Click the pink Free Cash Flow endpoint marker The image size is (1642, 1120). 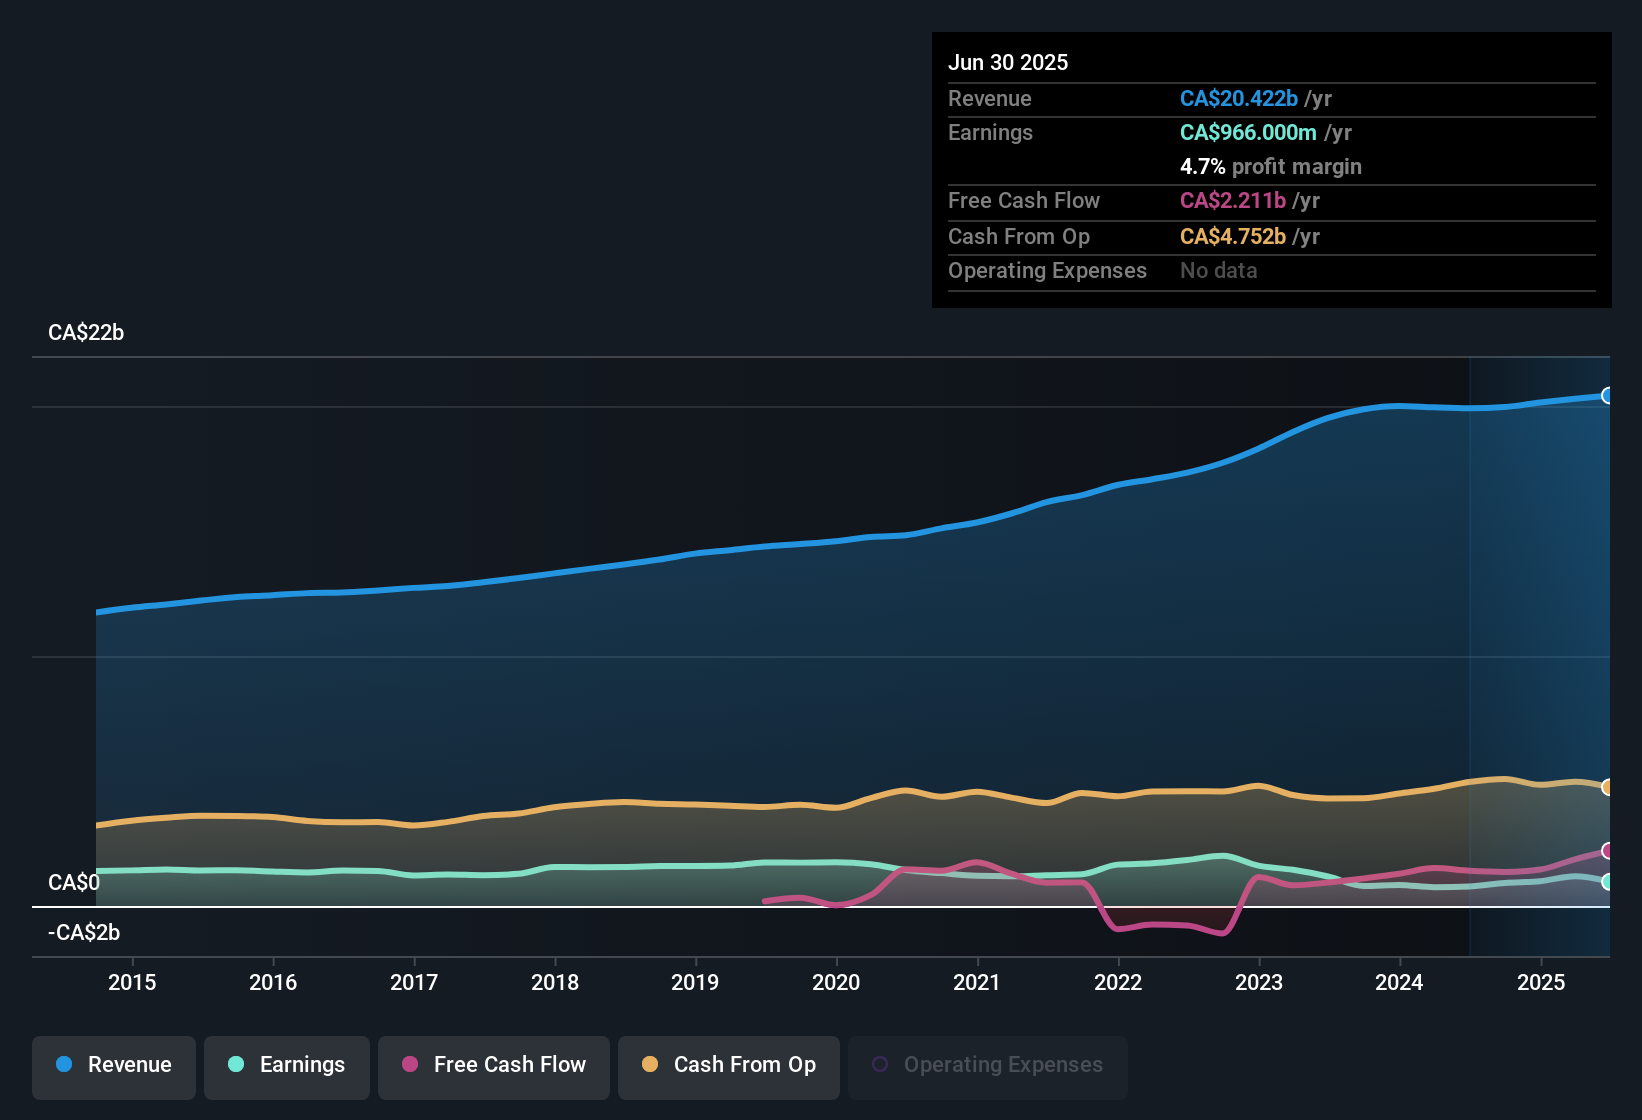pos(1606,851)
